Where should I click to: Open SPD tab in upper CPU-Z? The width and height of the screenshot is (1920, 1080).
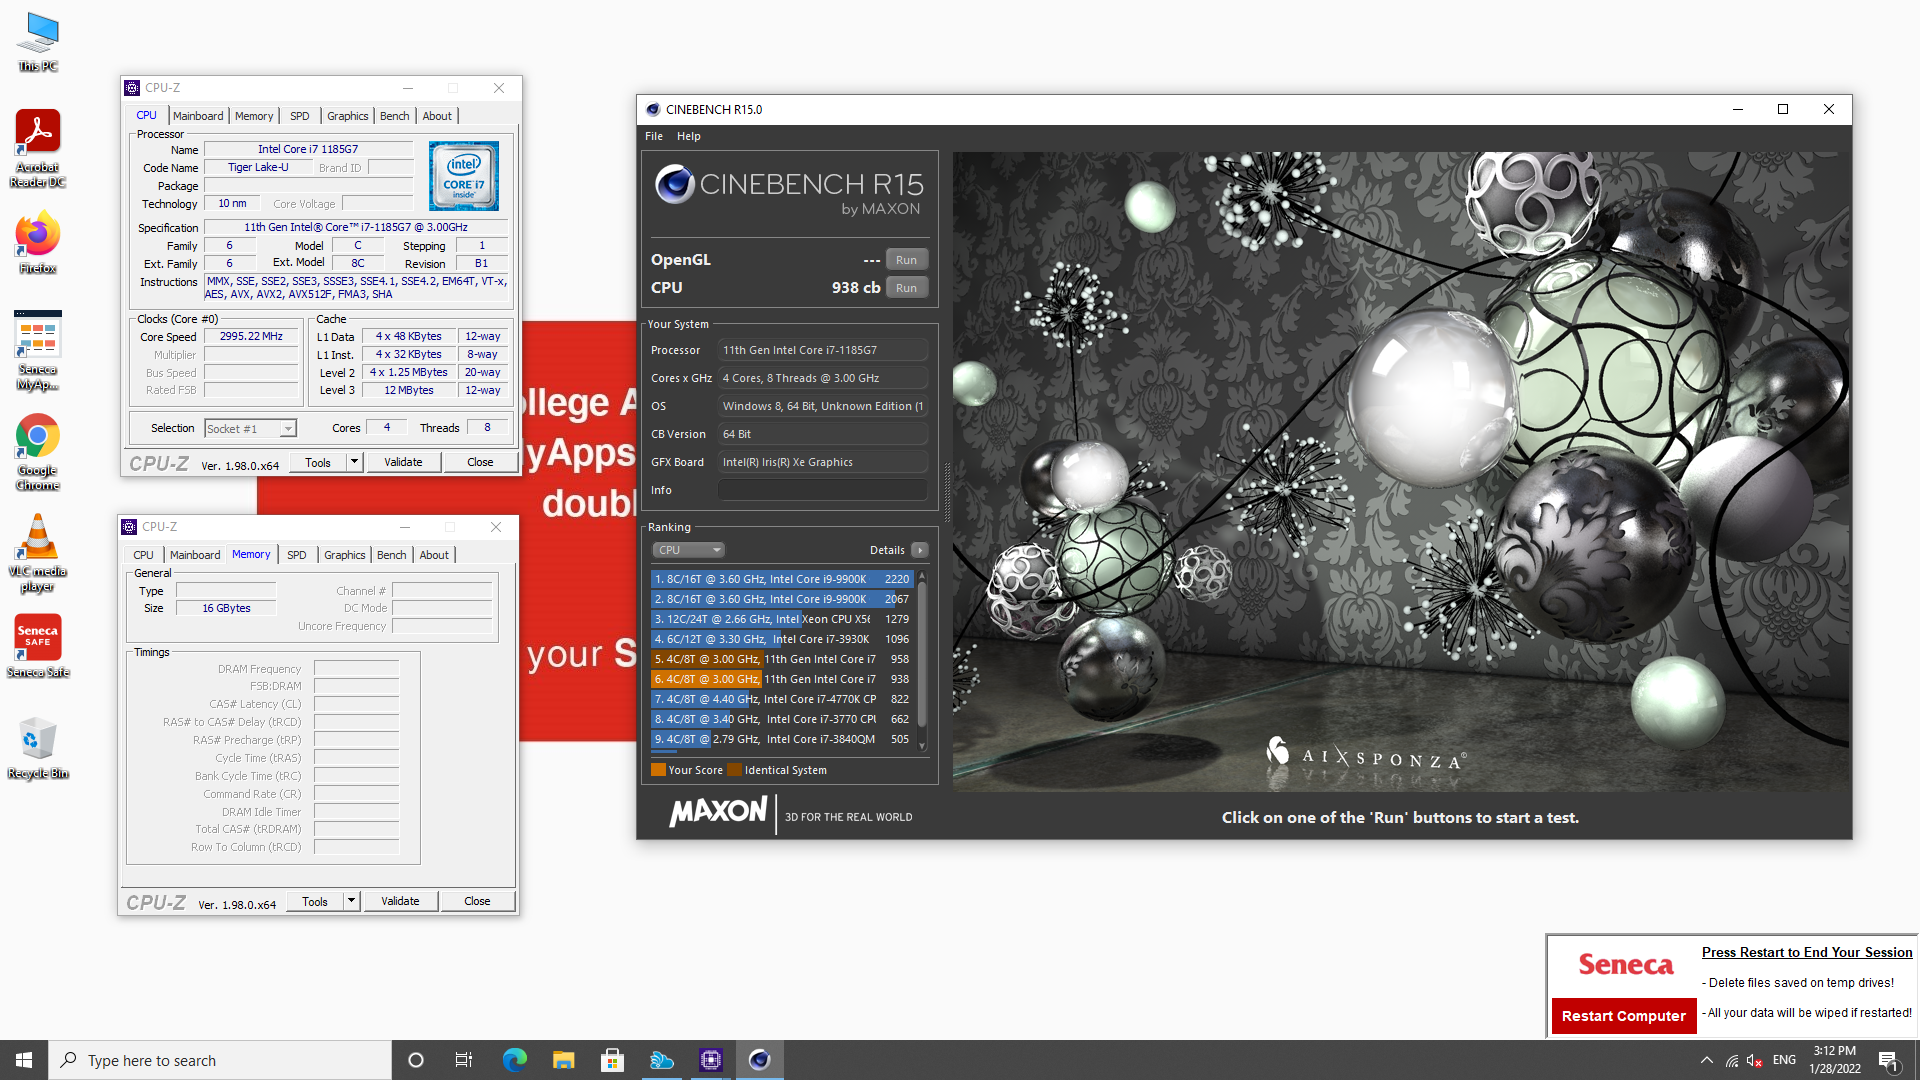tap(300, 116)
